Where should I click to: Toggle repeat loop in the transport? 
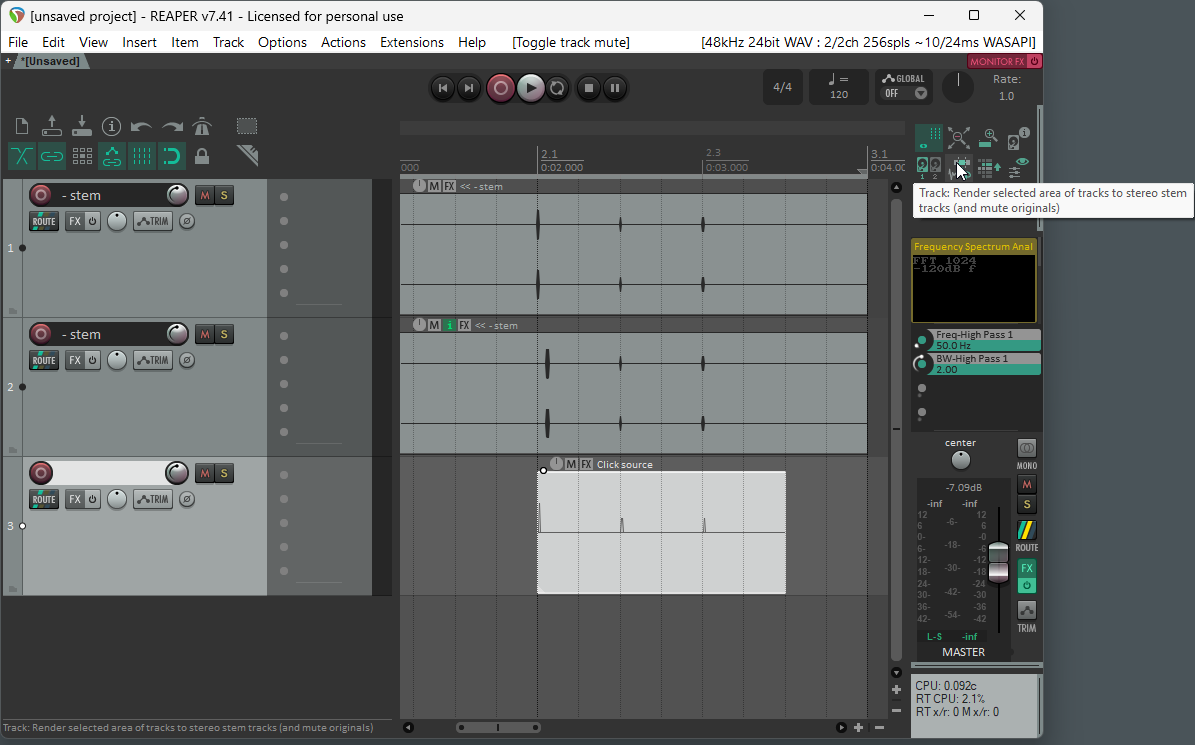(x=558, y=88)
